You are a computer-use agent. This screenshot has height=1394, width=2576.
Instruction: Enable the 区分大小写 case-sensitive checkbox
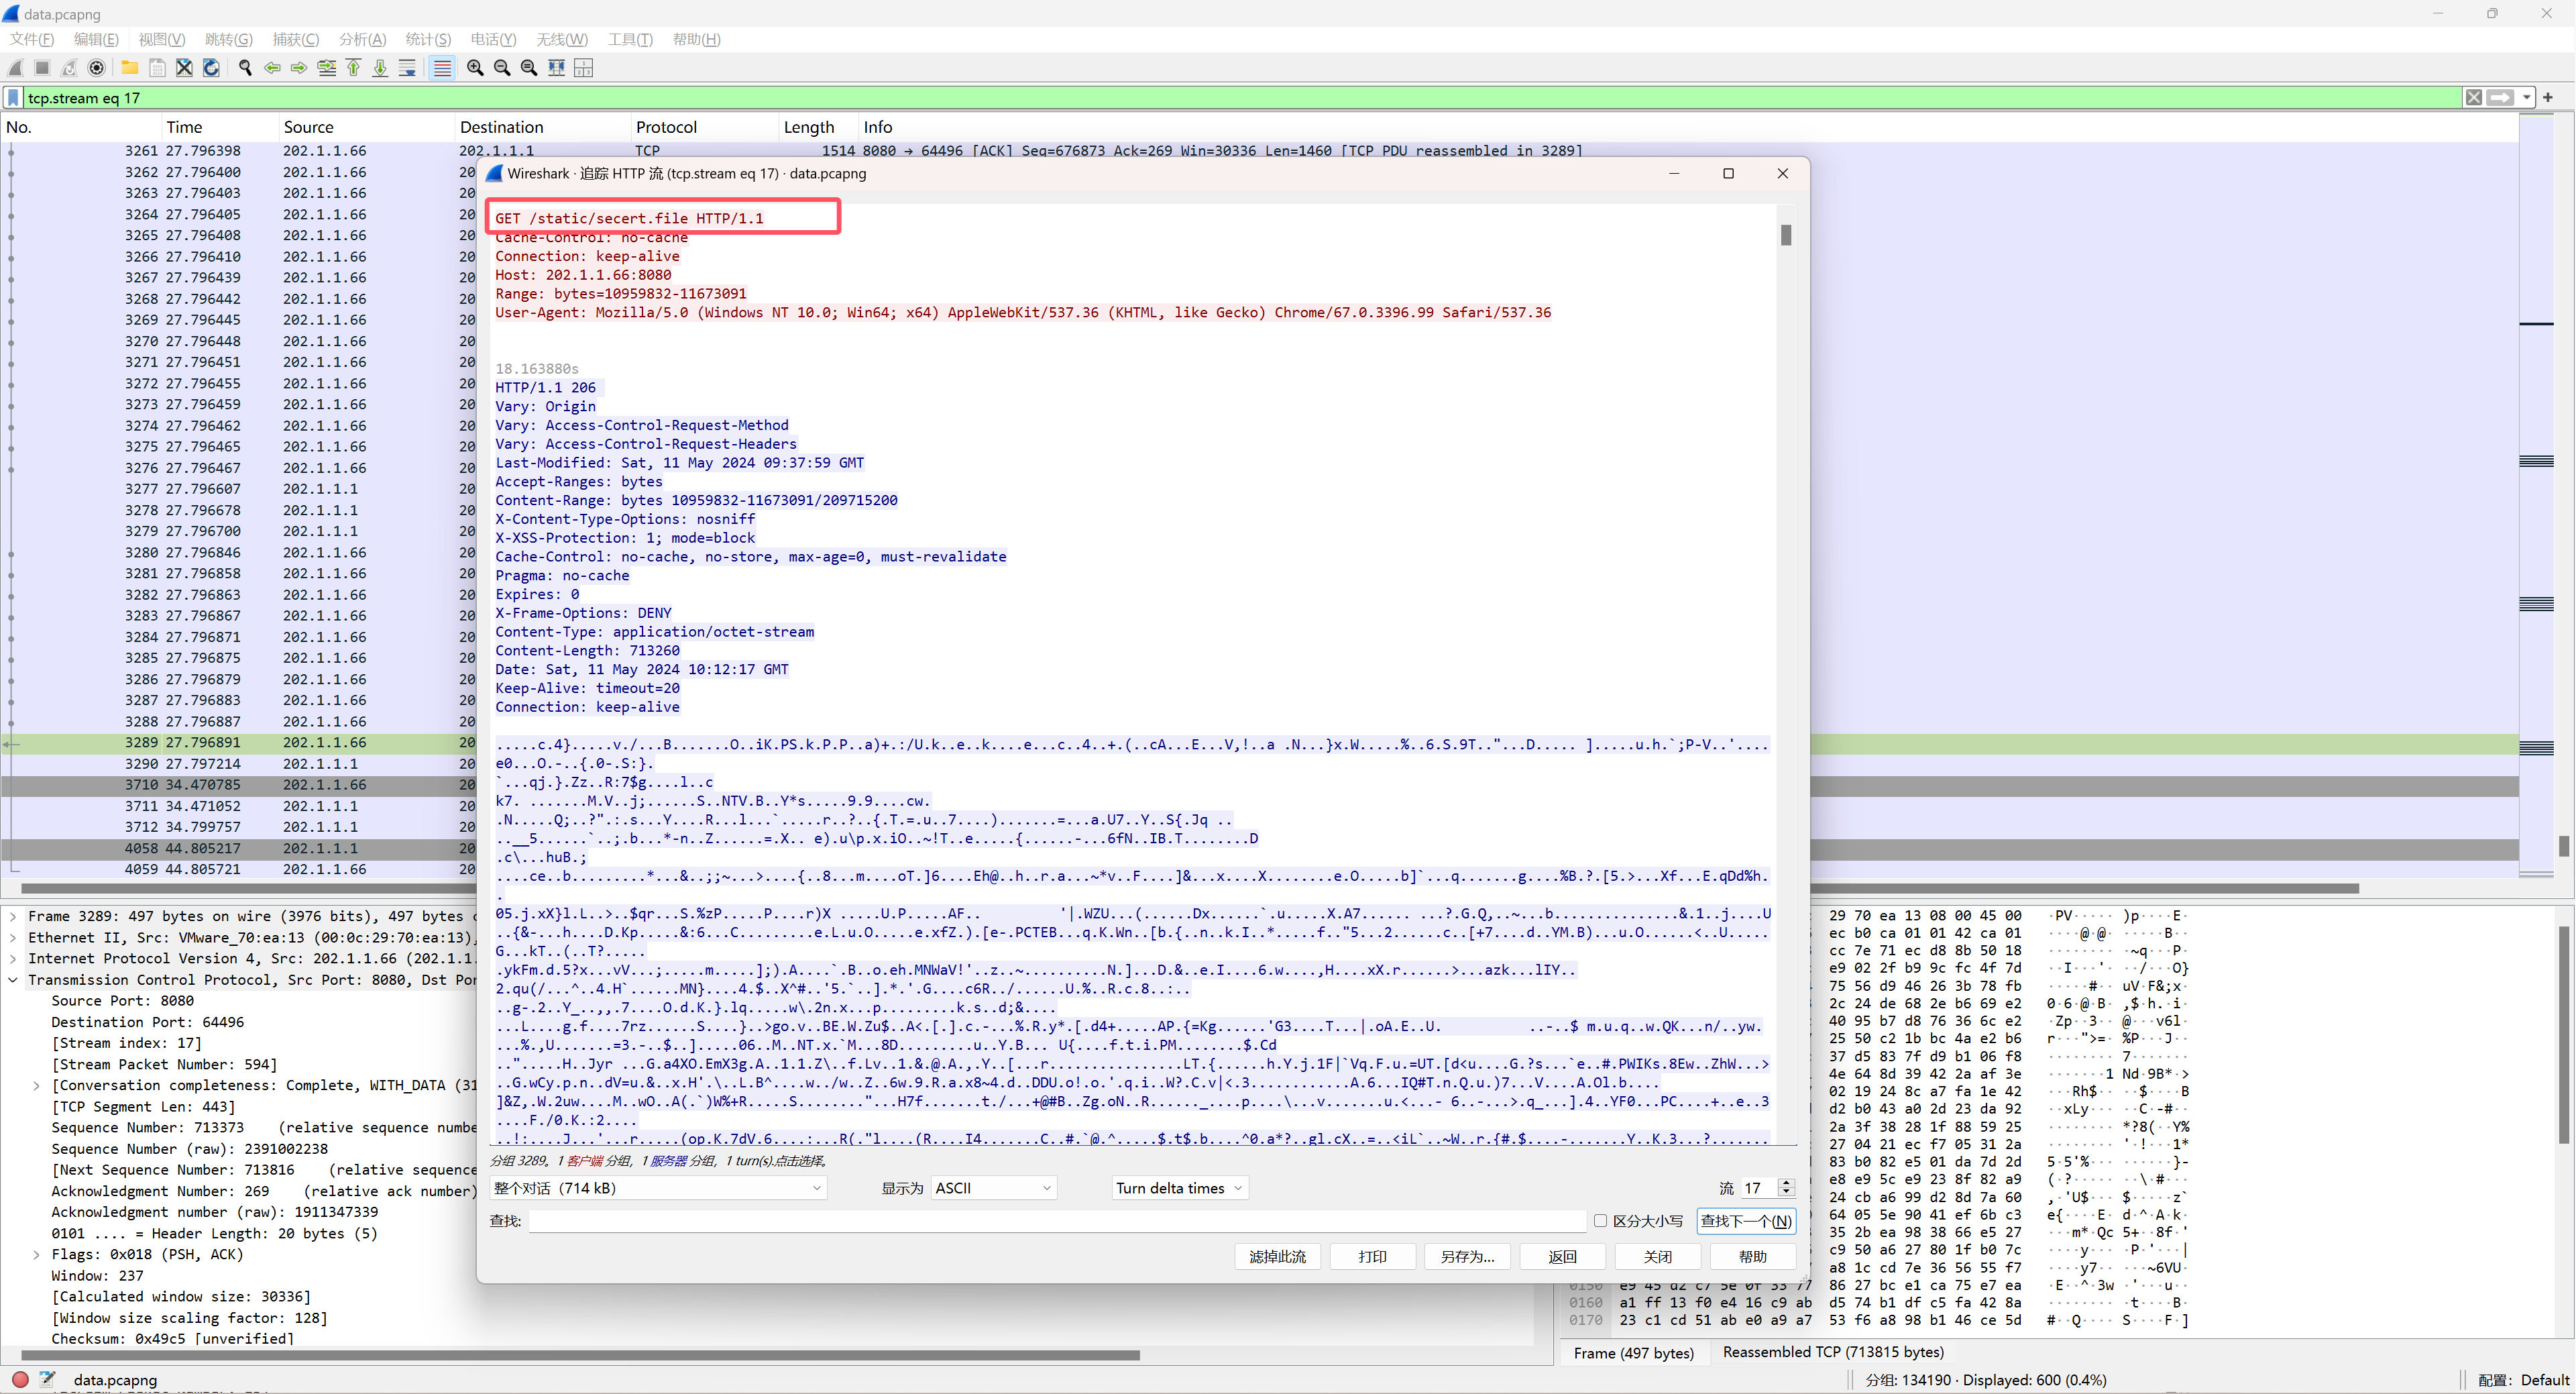click(1601, 1221)
